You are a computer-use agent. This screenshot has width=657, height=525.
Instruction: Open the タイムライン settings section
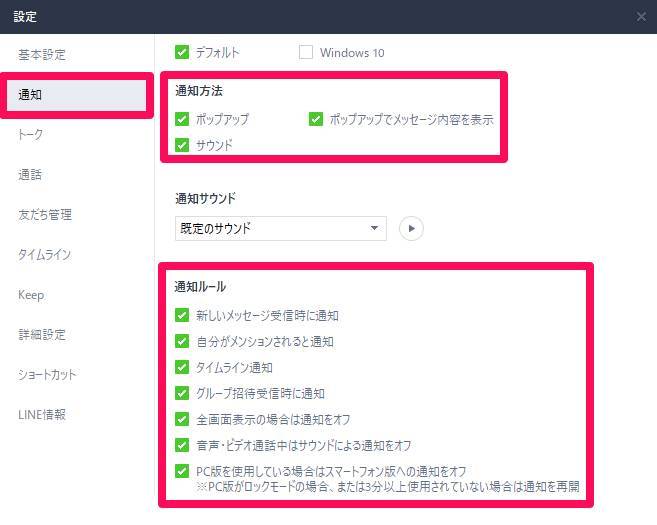pyautogui.click(x=44, y=254)
